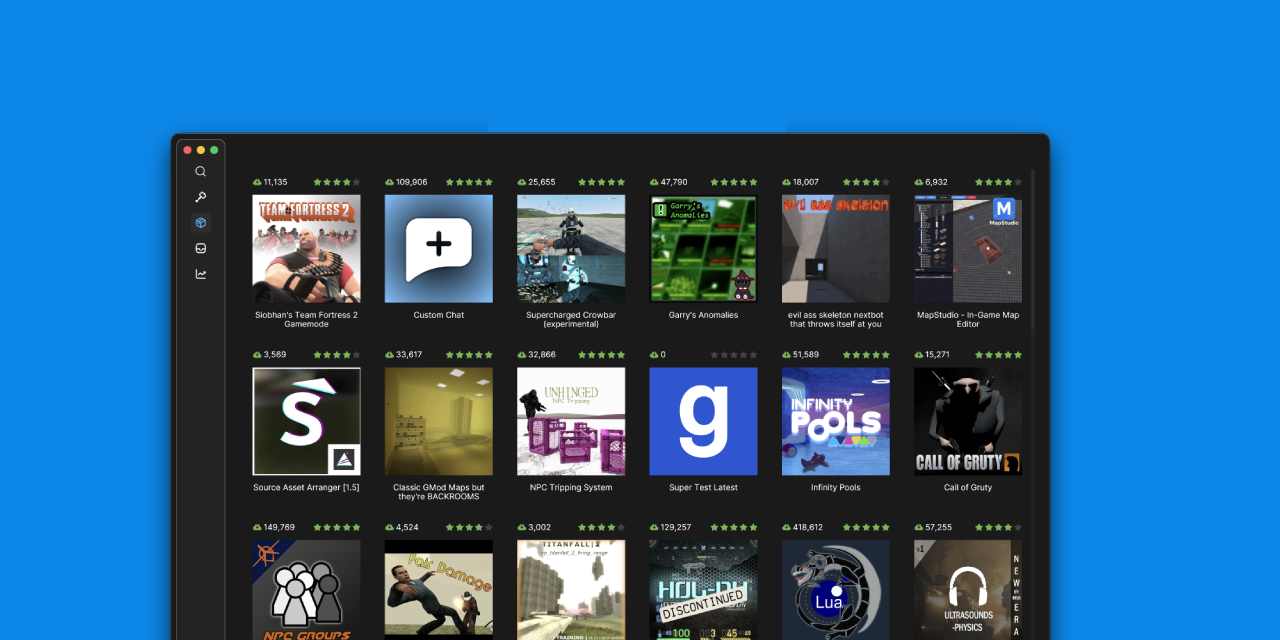This screenshot has width=1280, height=640.
Task: Open the MapStudio In-Game Map Editor thumbnail
Action: tap(968, 249)
